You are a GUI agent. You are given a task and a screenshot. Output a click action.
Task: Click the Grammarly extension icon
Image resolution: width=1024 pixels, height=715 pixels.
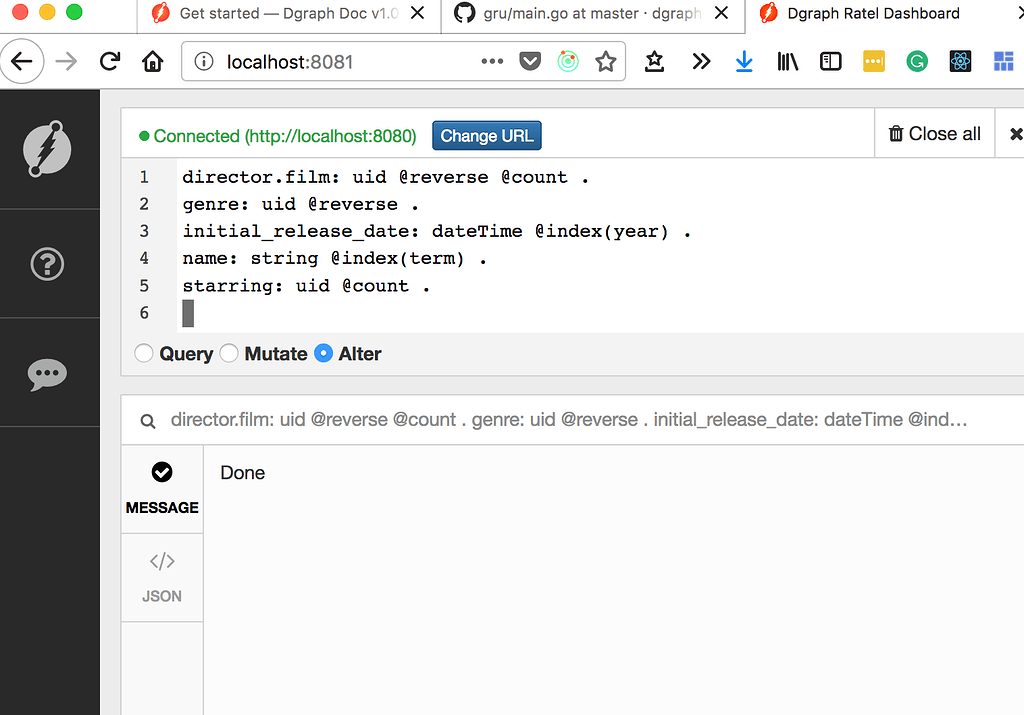(917, 61)
